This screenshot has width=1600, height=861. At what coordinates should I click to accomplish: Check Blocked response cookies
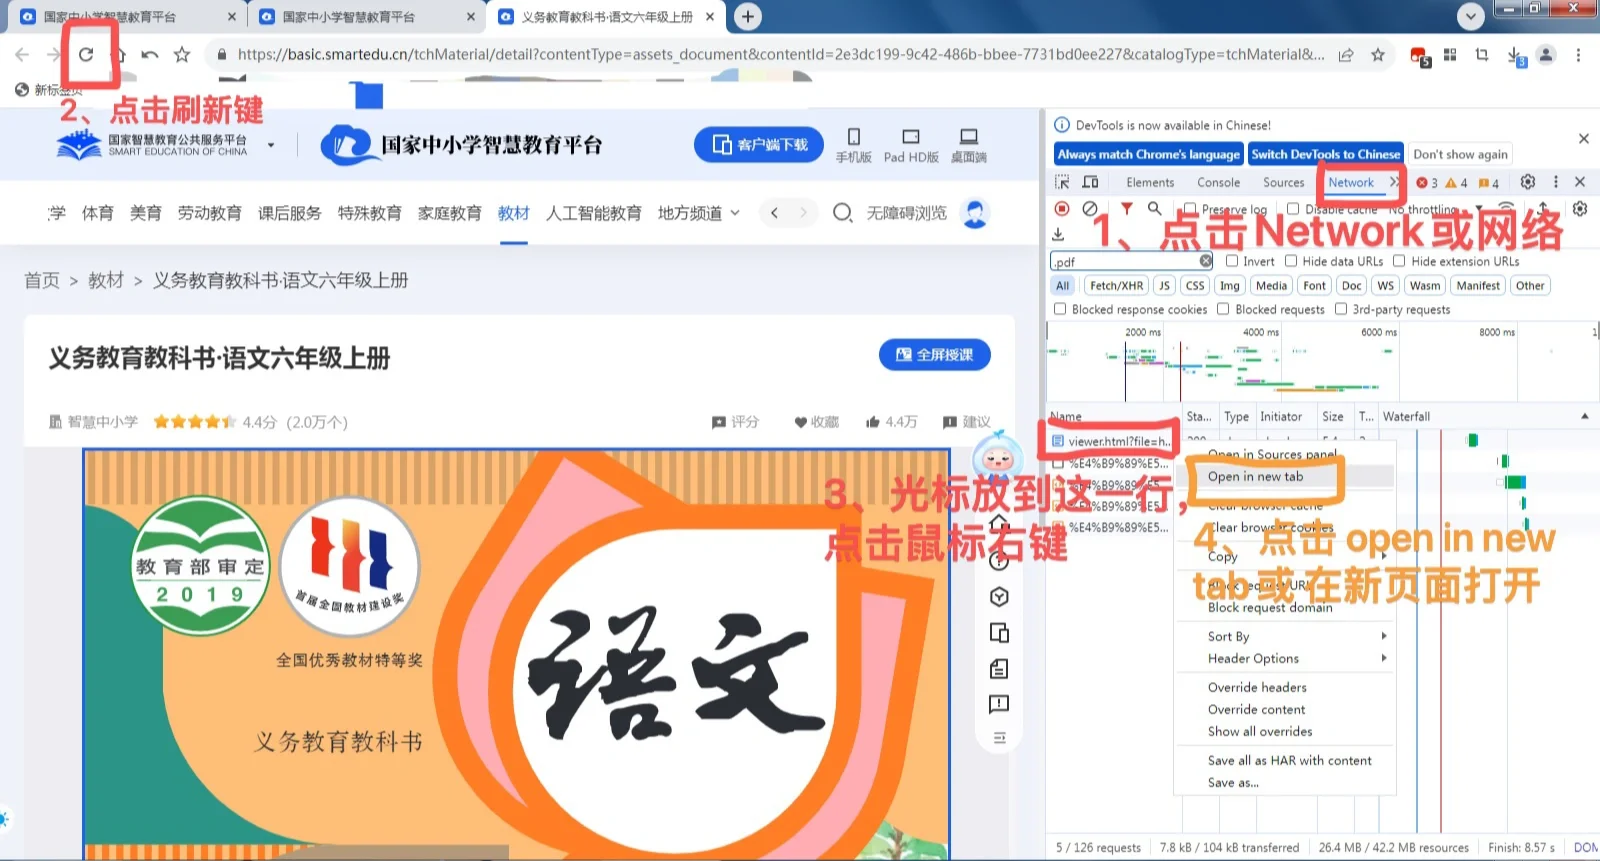click(1060, 309)
